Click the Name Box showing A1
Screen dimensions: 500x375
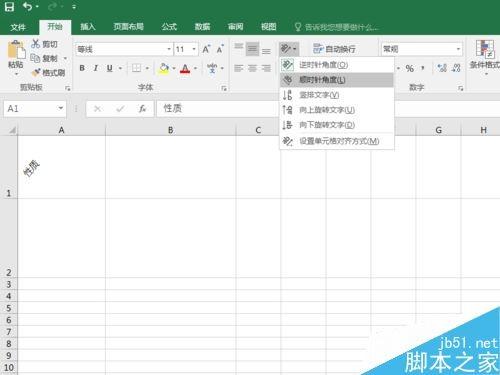point(35,108)
